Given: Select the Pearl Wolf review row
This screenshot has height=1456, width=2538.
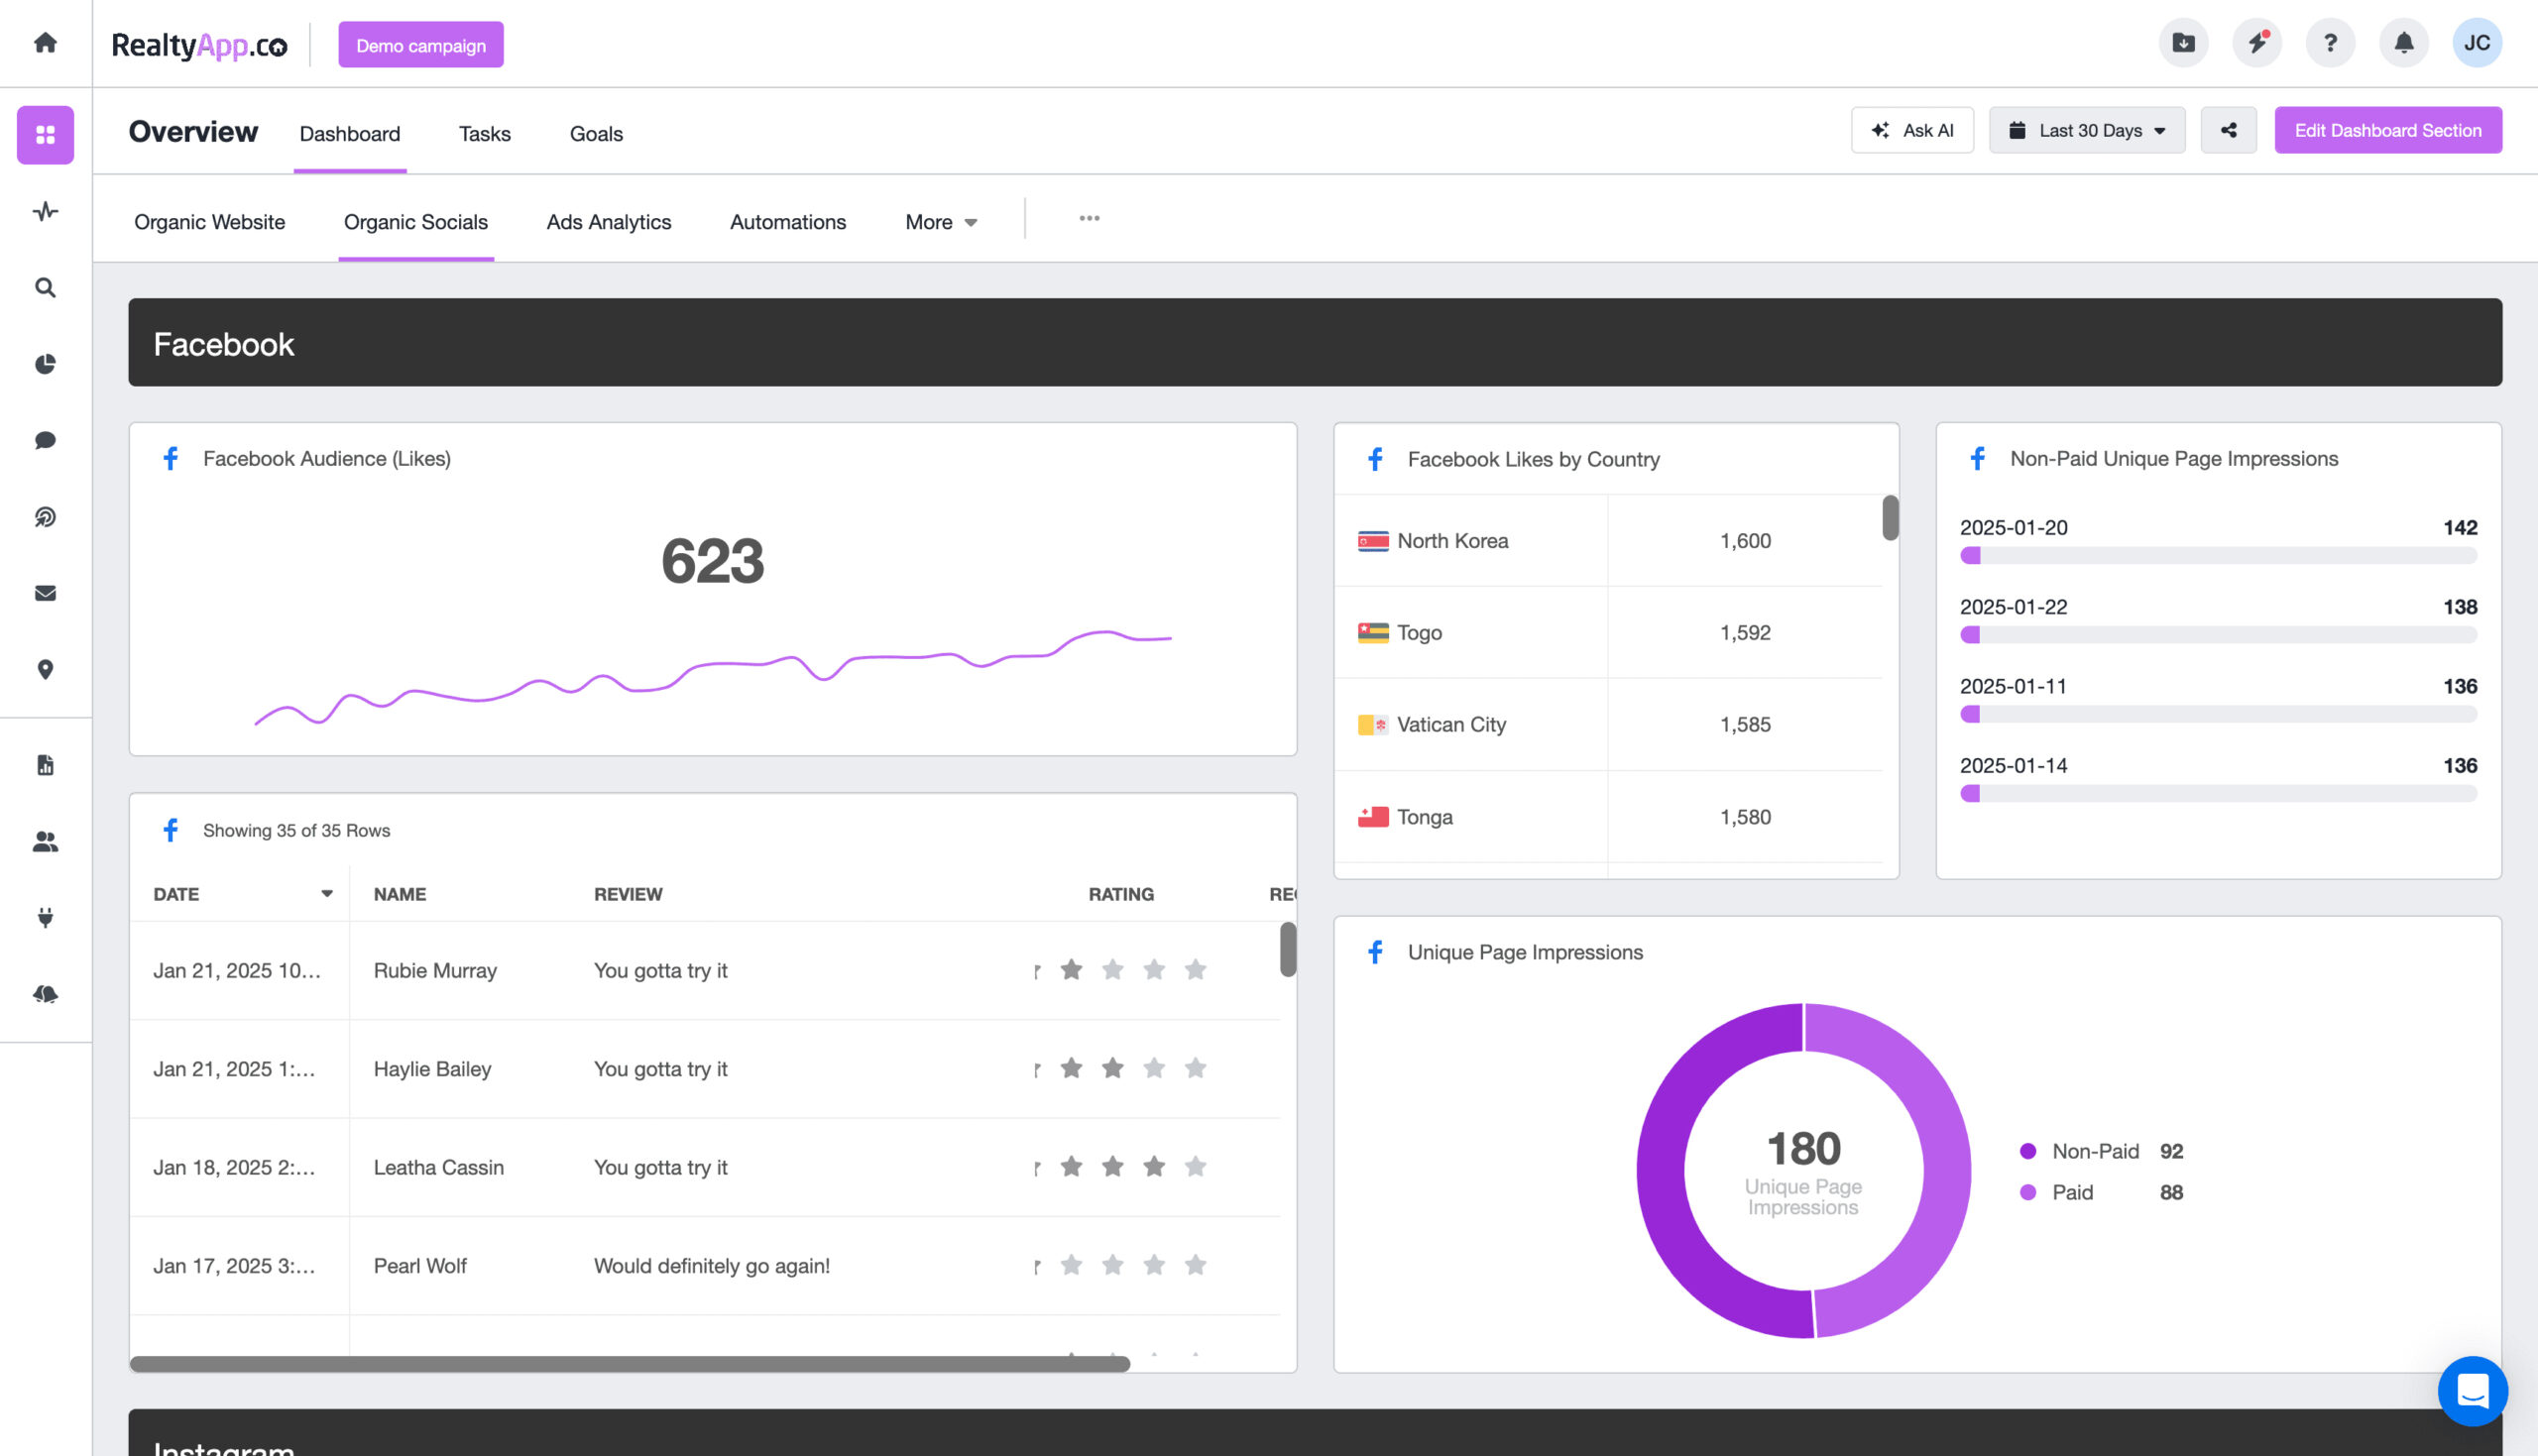Looking at the screenshot, I should 705,1266.
